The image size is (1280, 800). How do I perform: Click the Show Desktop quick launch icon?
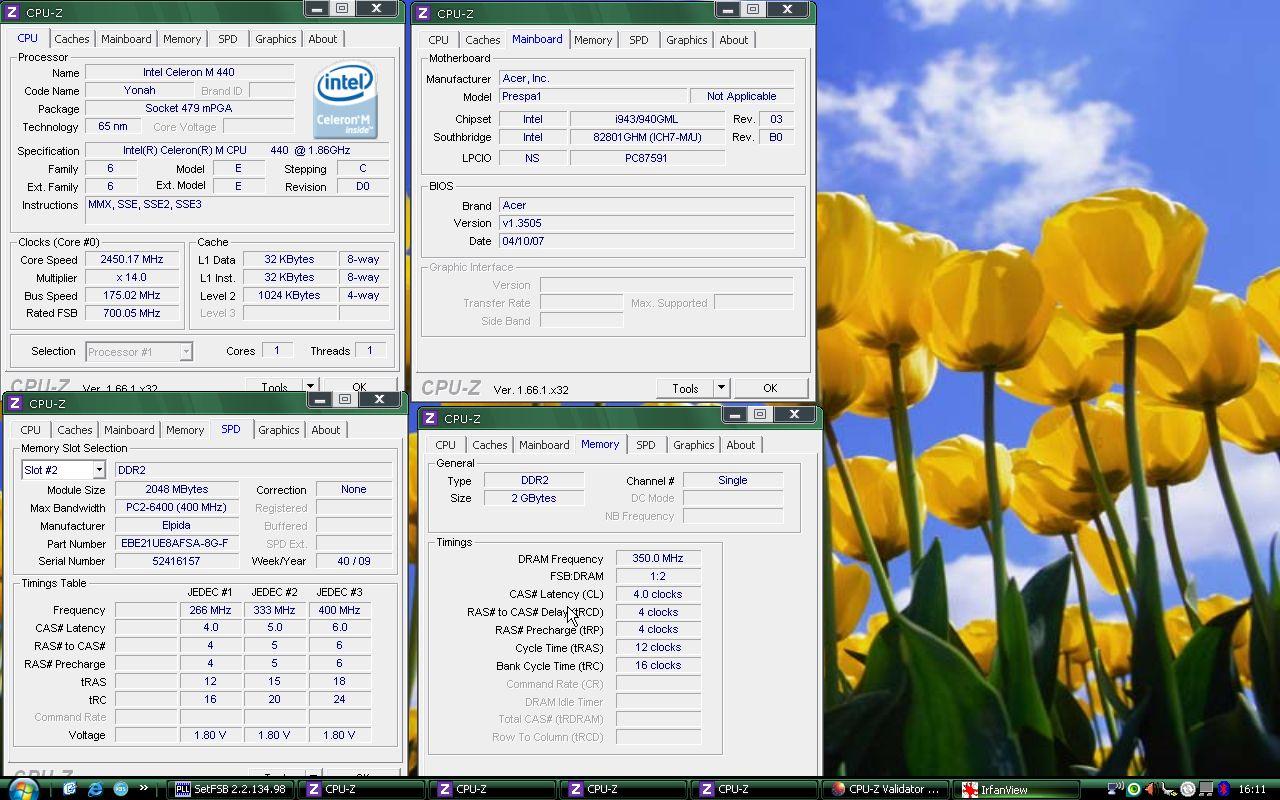coord(70,789)
